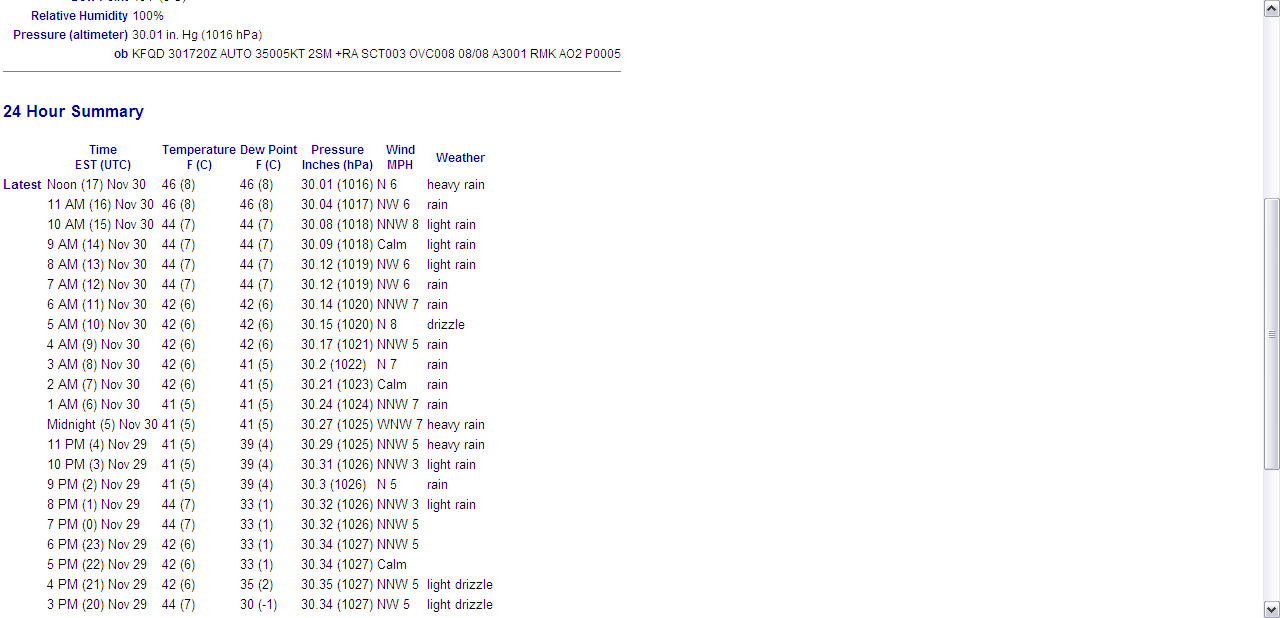Click the Dew Point column header
The image size is (1280, 618).
(268, 157)
